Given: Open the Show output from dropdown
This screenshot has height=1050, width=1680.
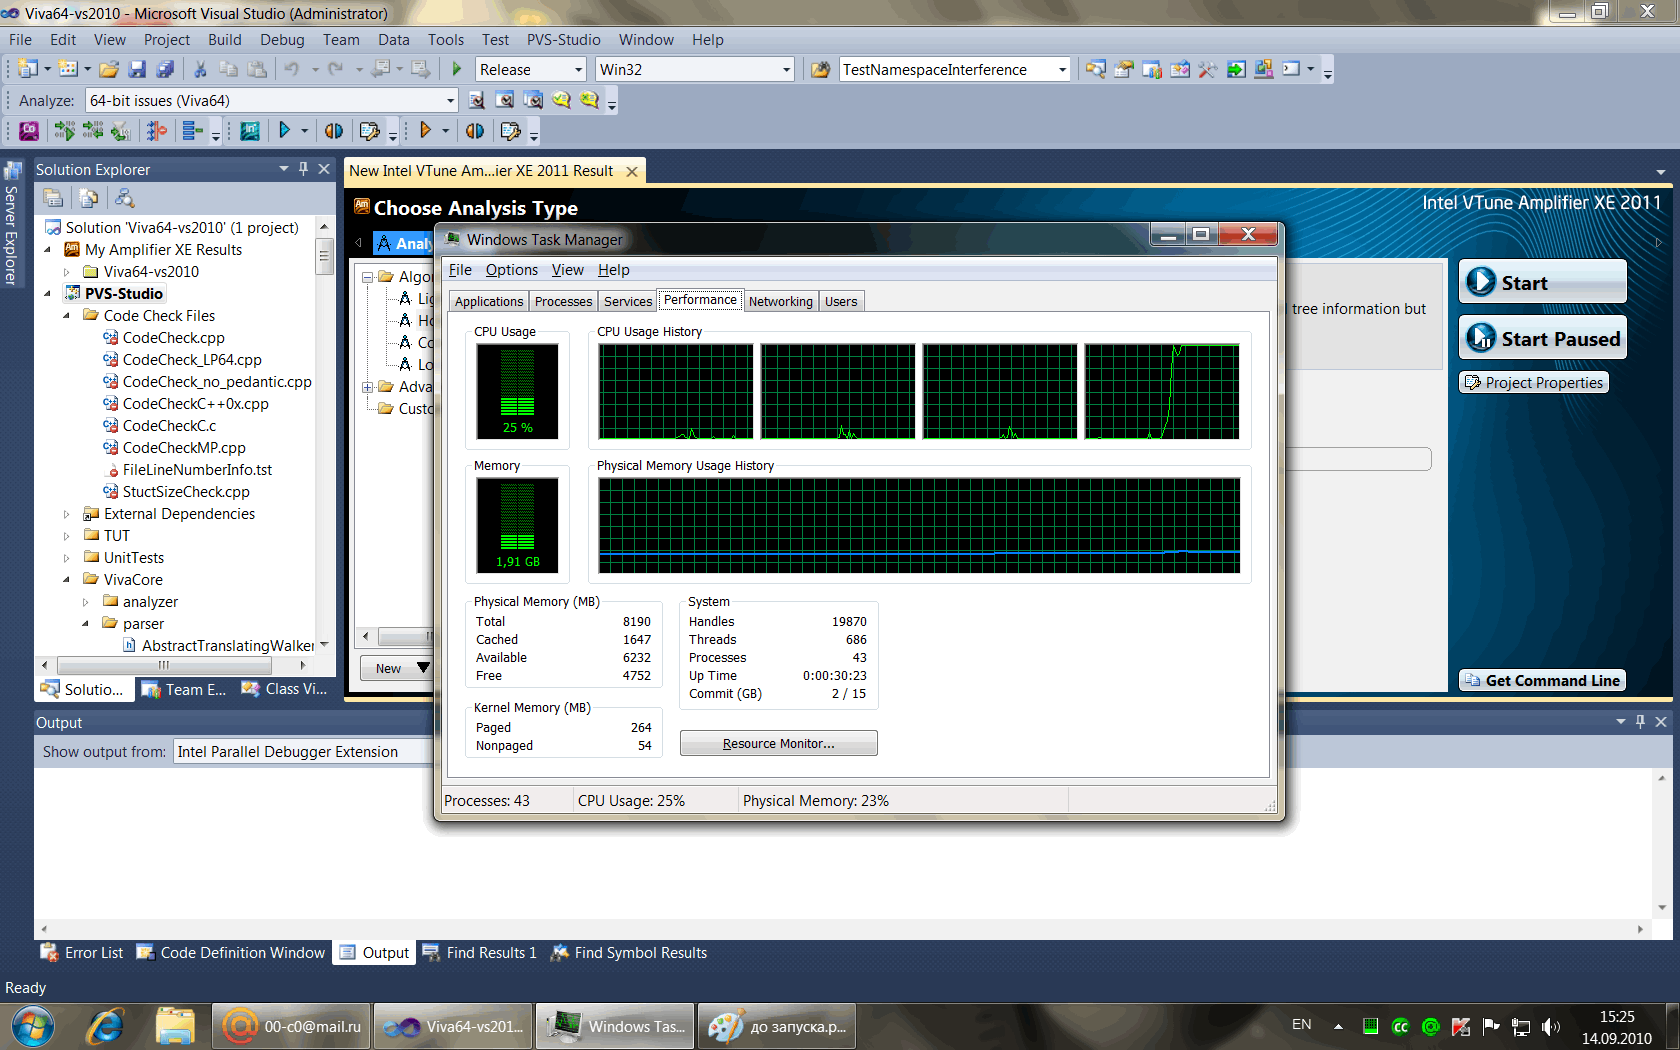Looking at the screenshot, I should point(302,751).
